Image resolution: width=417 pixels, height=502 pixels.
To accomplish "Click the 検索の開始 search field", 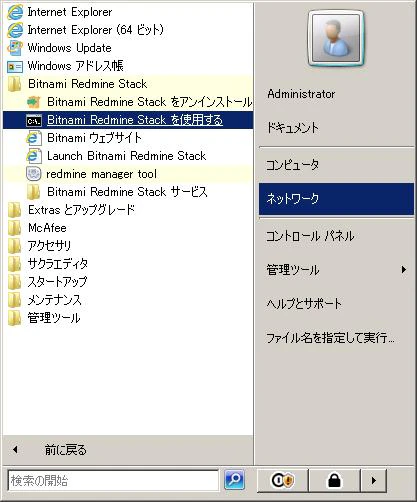I will click(113, 480).
